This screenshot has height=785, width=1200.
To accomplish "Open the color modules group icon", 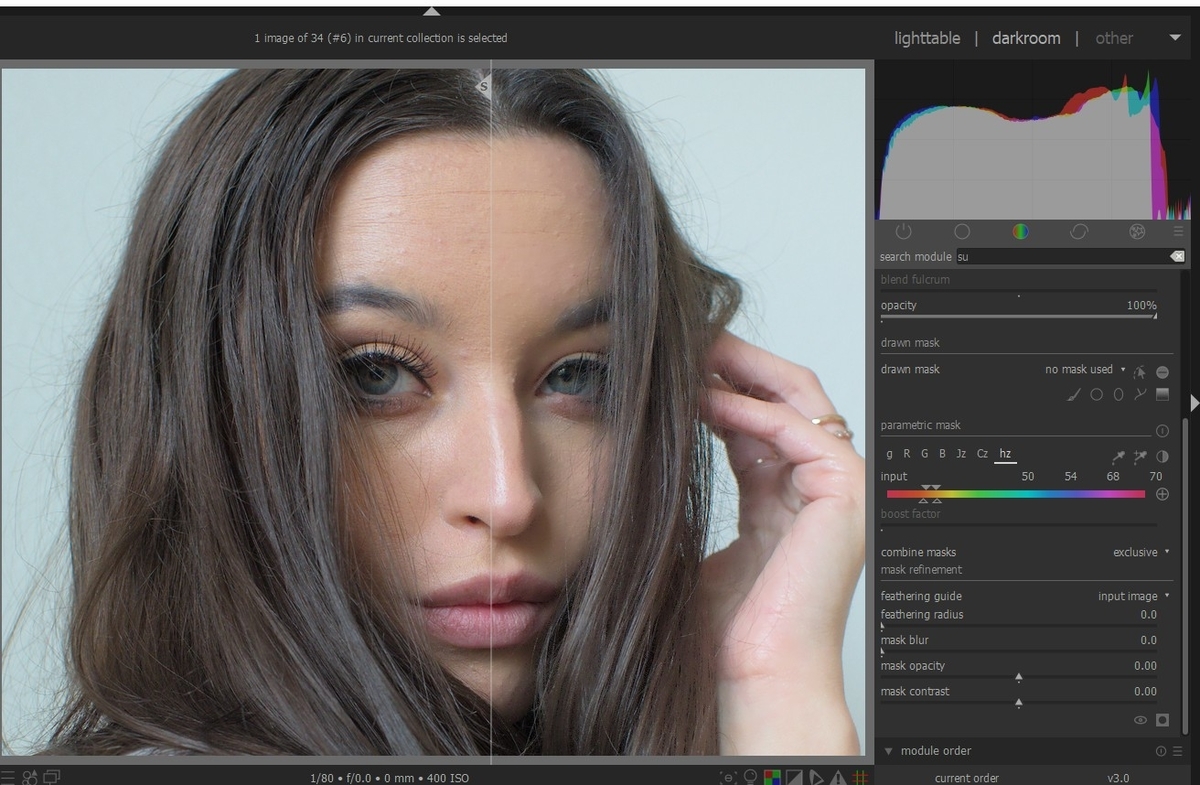I will 1020,232.
